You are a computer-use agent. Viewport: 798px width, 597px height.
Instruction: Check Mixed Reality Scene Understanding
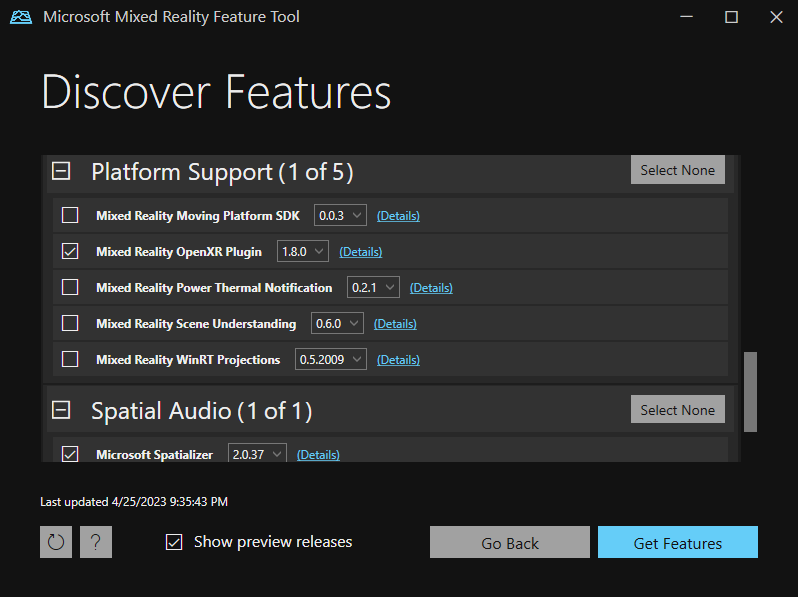(70, 323)
